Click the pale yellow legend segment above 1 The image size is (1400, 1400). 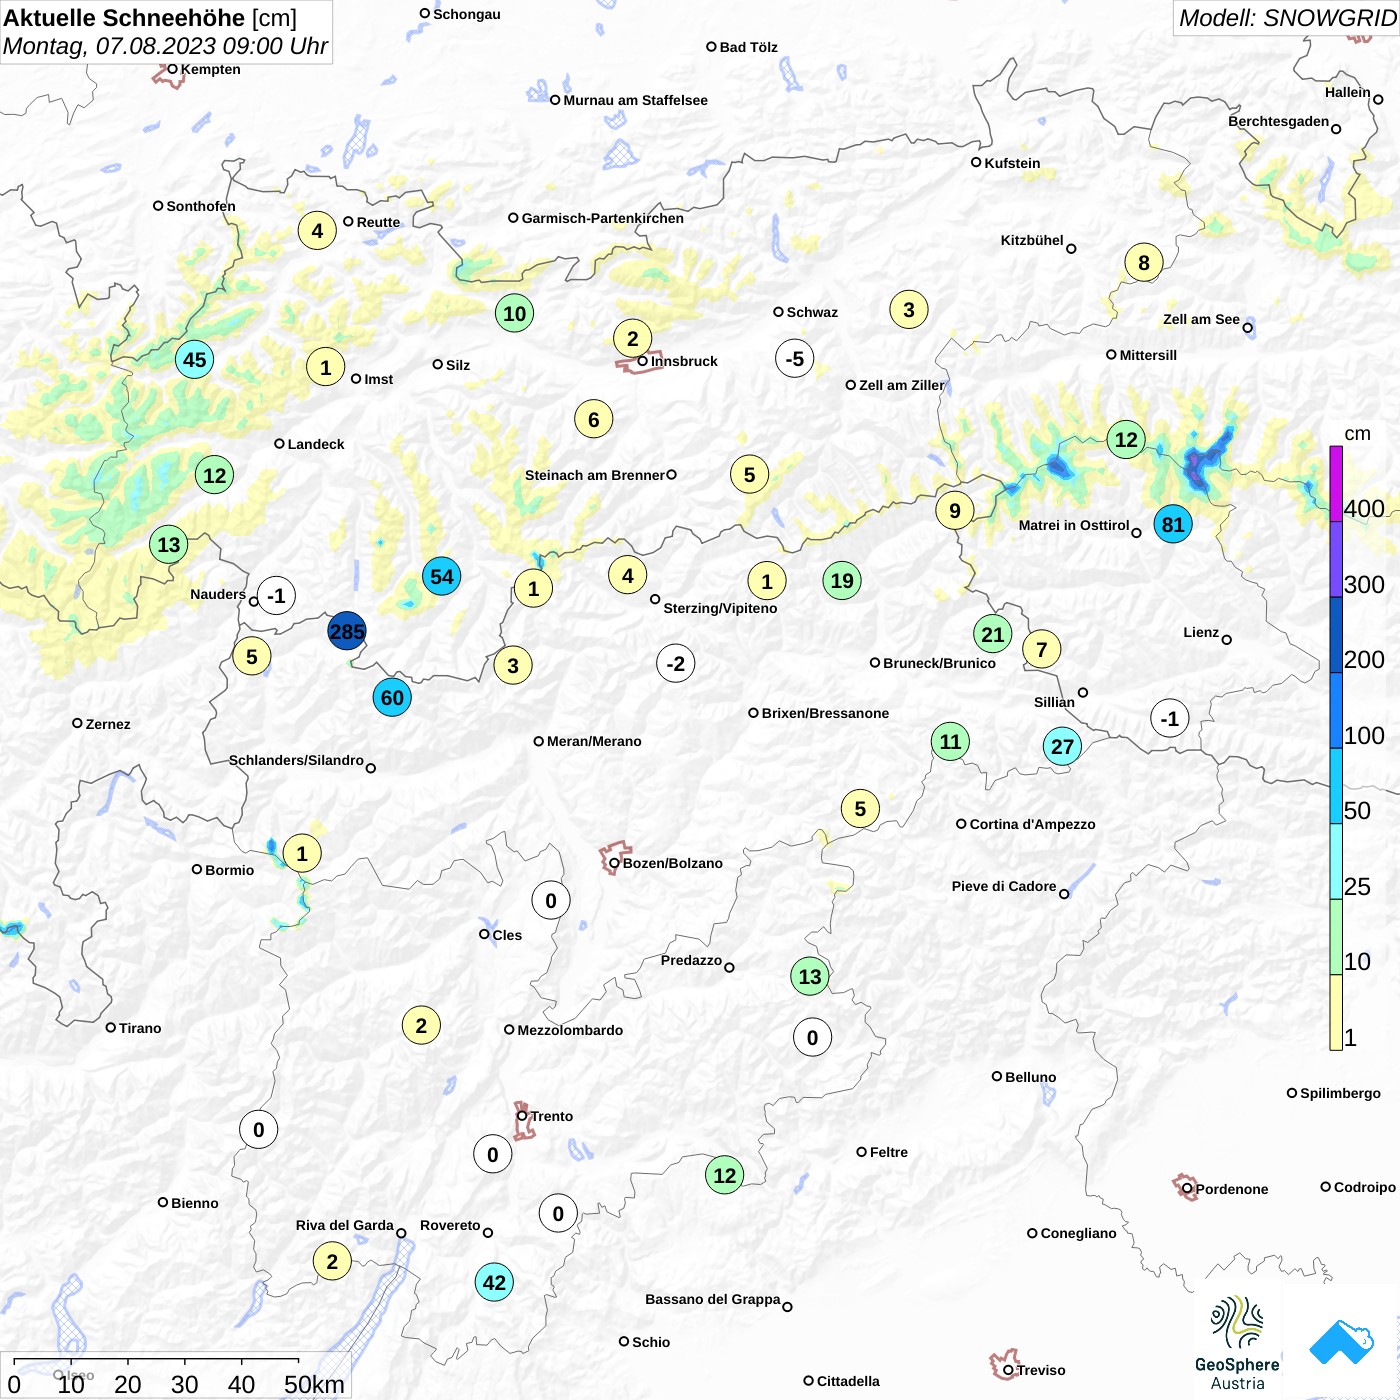pyautogui.click(x=1336, y=1012)
